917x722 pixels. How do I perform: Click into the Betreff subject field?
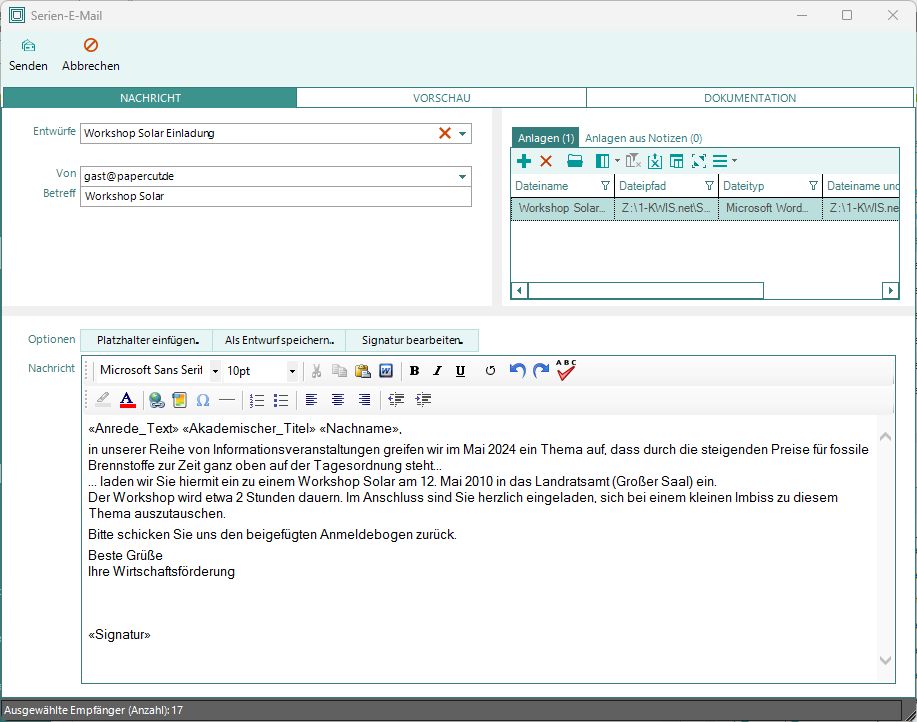(275, 196)
